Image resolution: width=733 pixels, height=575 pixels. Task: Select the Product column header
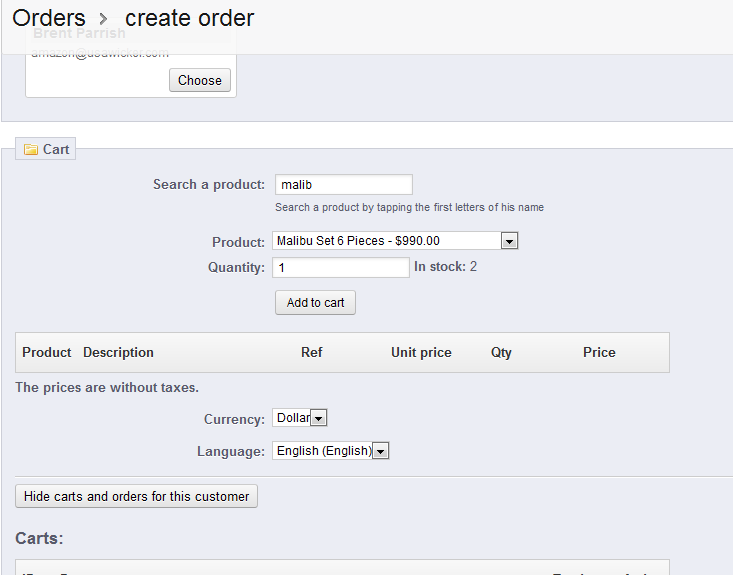click(47, 353)
